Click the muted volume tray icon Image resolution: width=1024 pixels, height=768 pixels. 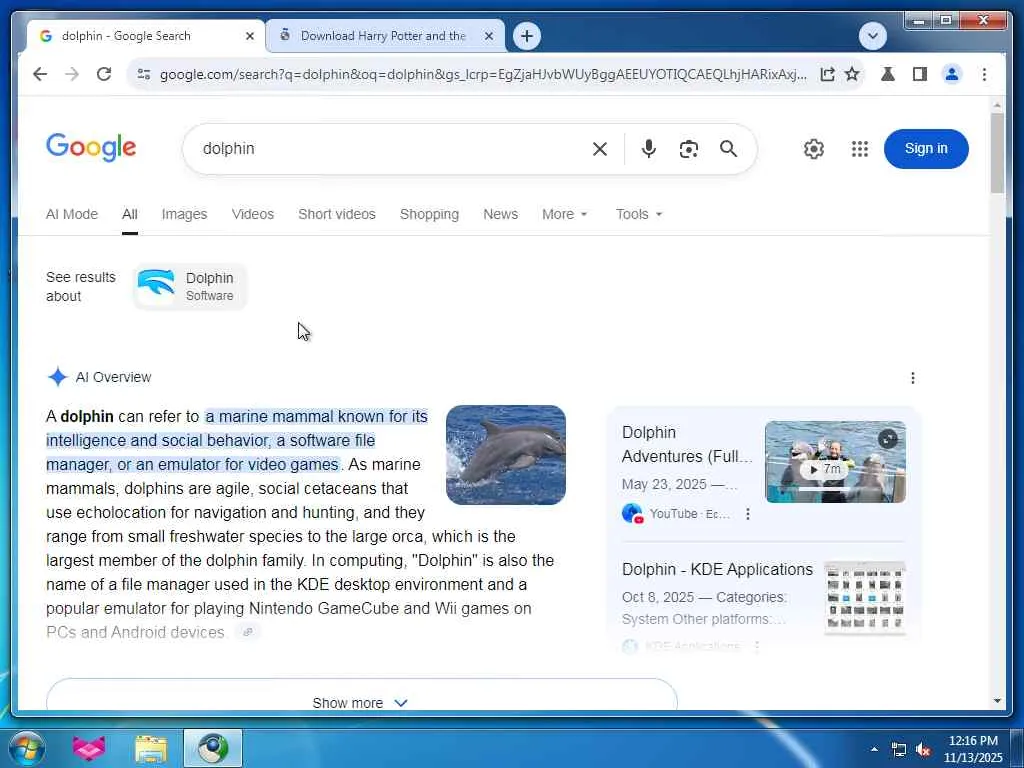(x=923, y=750)
